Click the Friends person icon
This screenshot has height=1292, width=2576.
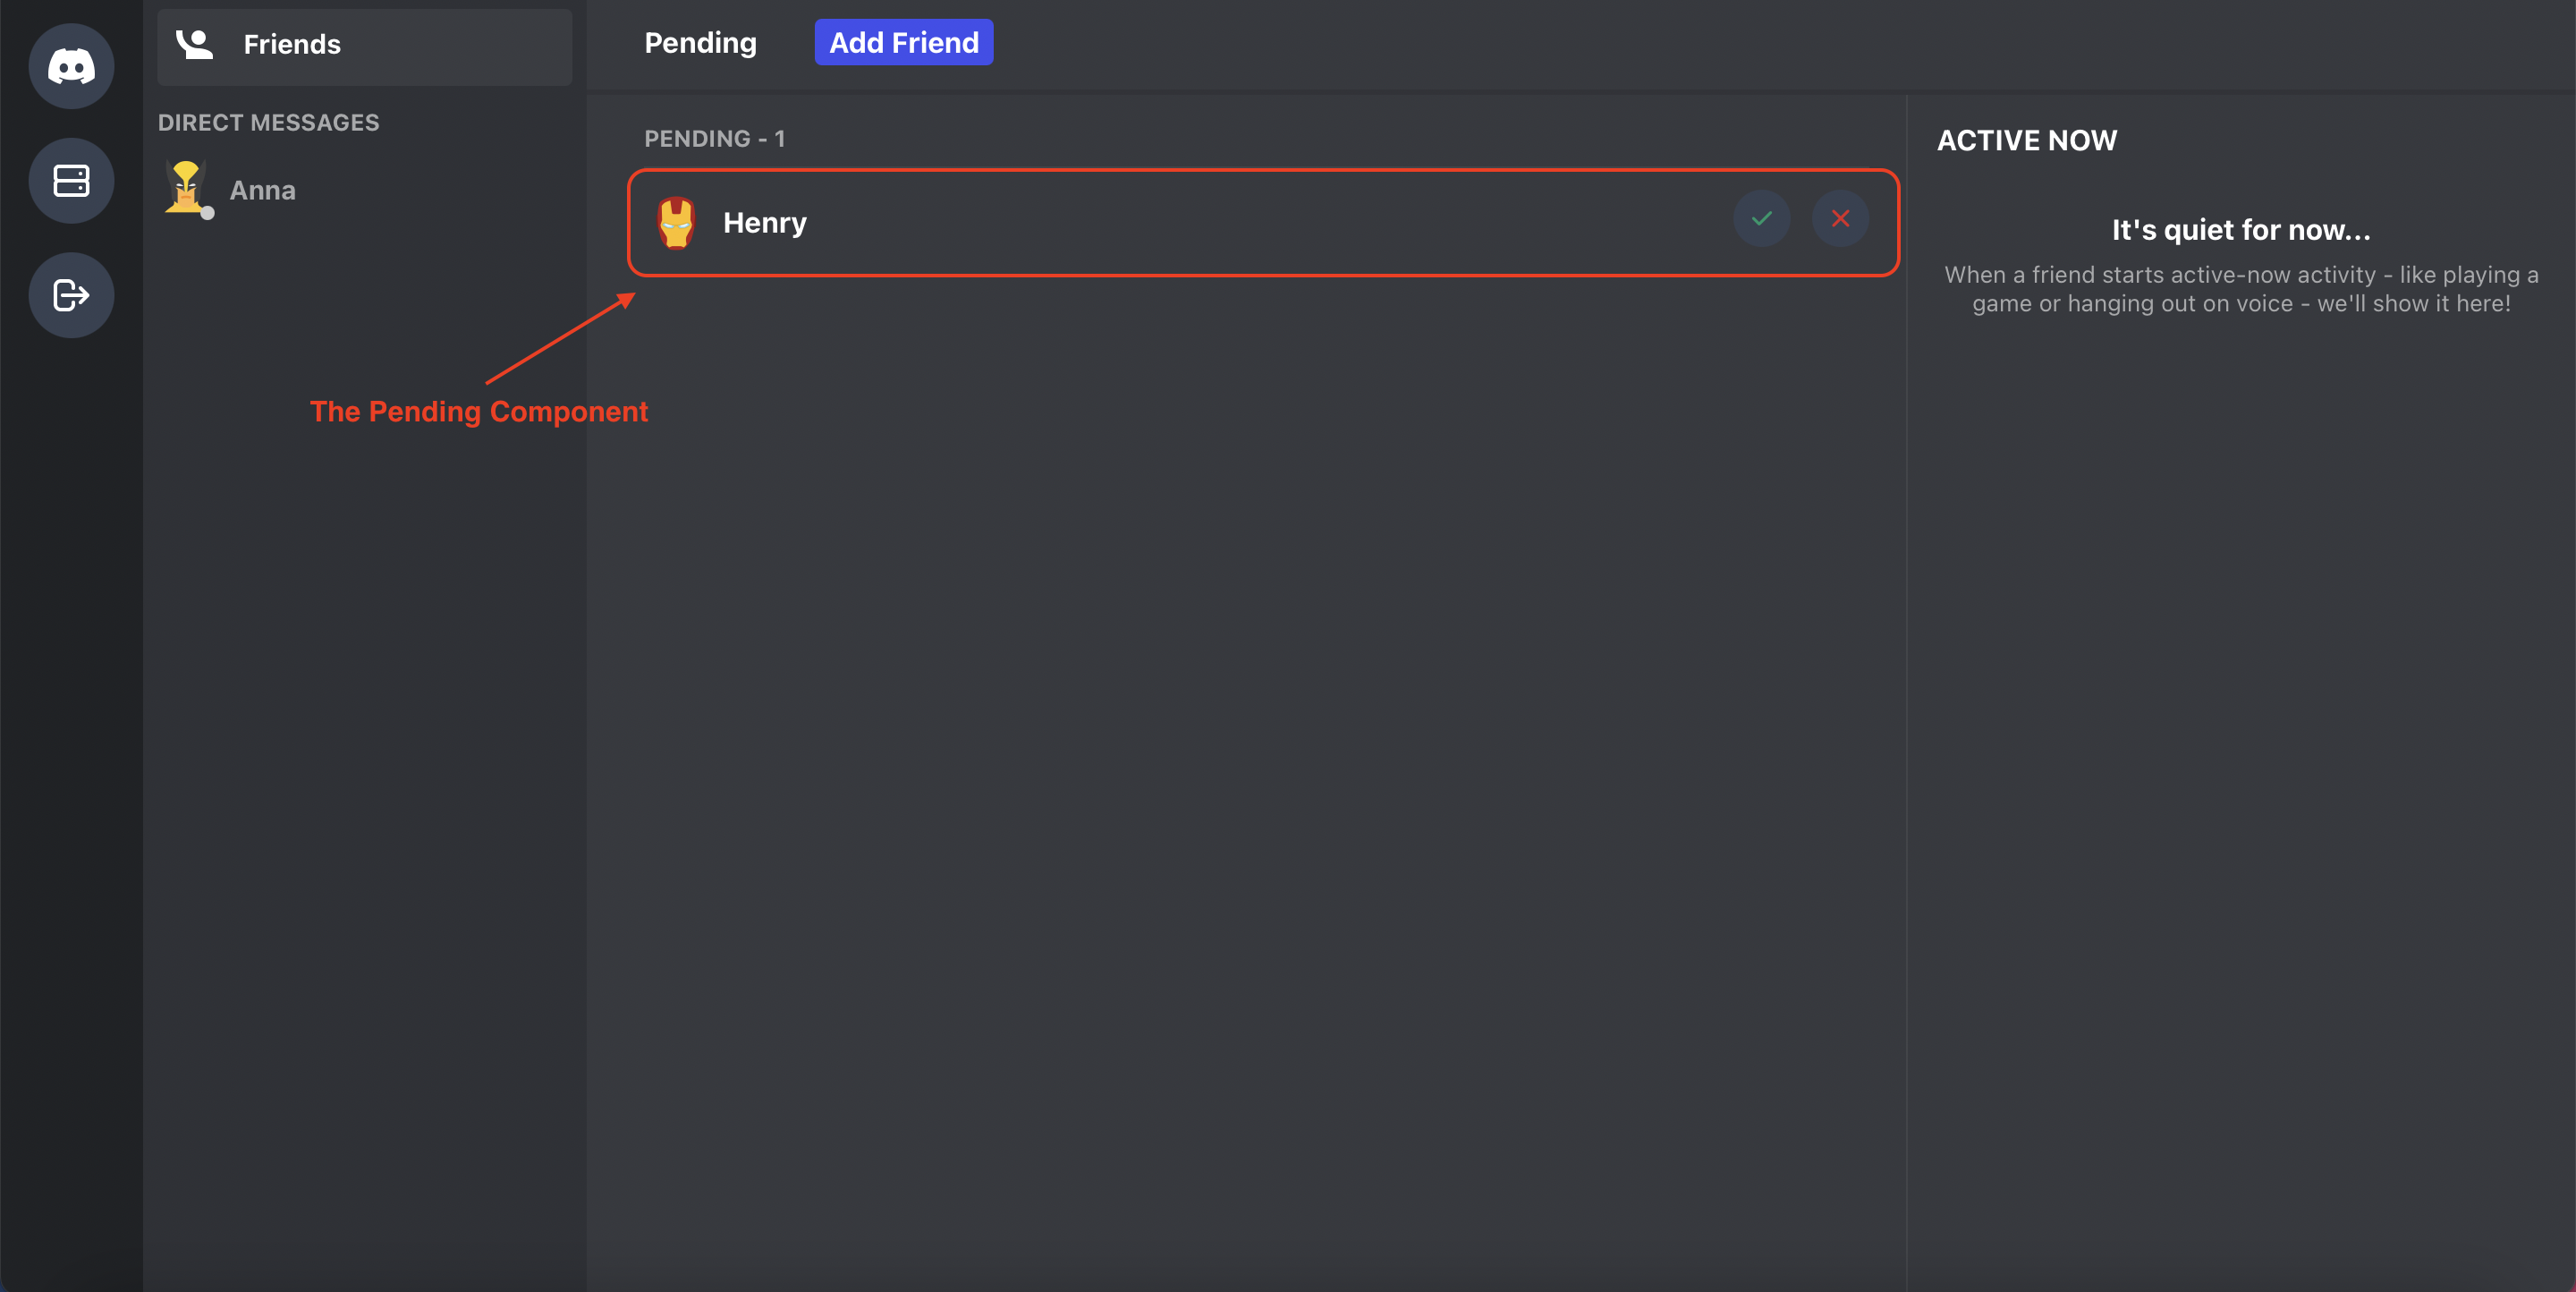pyautogui.click(x=195, y=44)
